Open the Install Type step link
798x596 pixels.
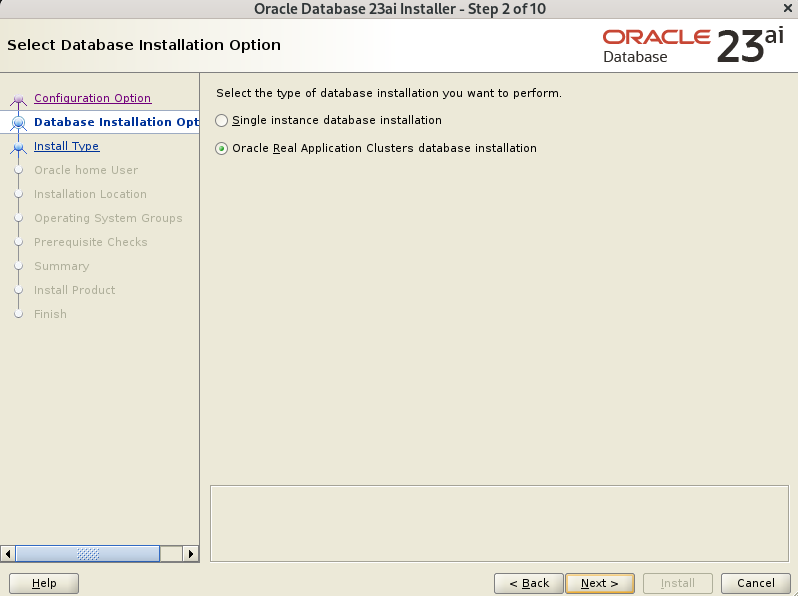[67, 146]
